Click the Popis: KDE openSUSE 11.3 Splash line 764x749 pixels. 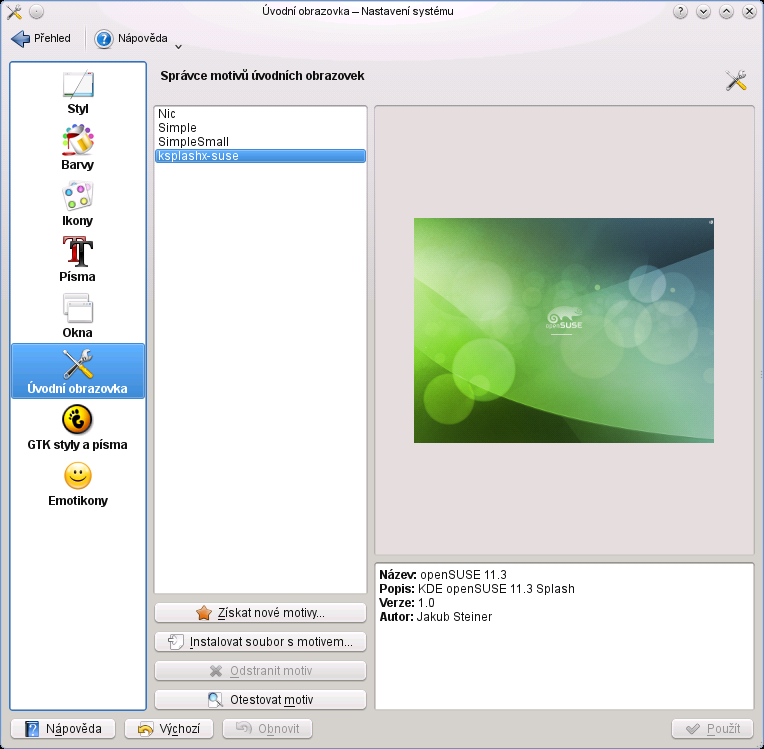pyautogui.click(x=477, y=589)
